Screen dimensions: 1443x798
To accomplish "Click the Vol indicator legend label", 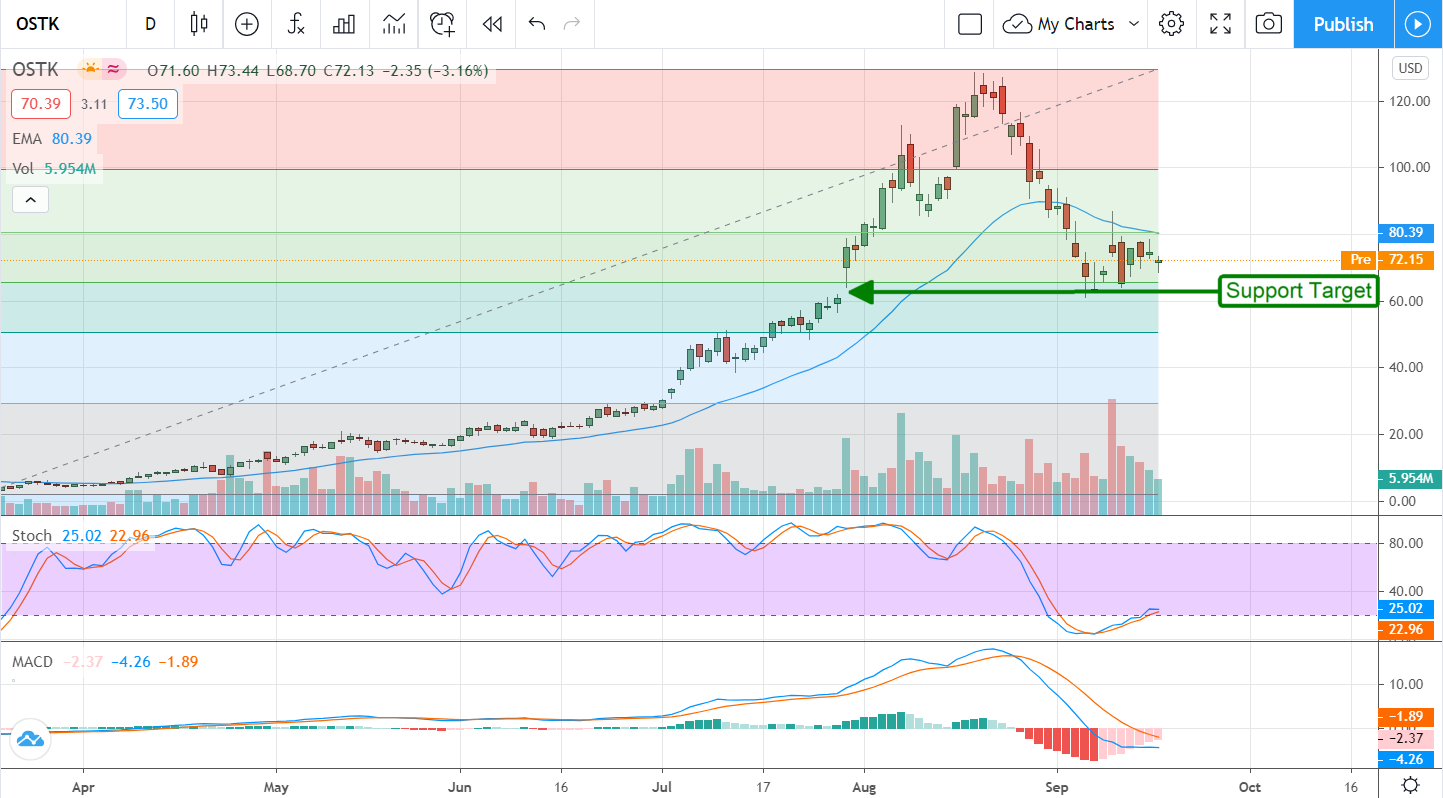I will [x=22, y=169].
